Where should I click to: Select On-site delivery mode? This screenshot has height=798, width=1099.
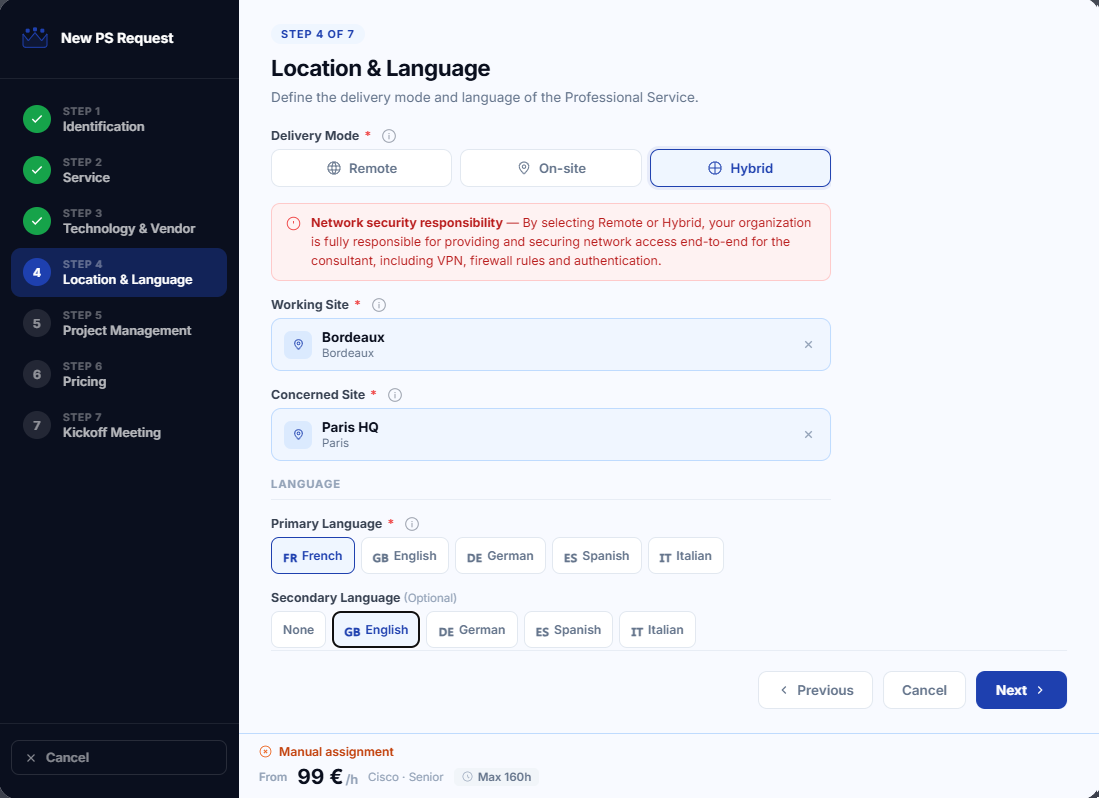(551, 168)
